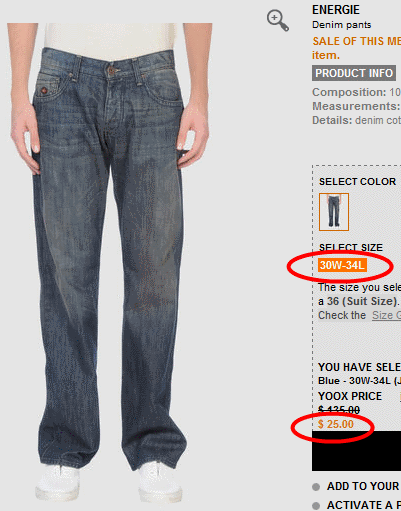Click the Composition label
401x511 pixels.
349,92
